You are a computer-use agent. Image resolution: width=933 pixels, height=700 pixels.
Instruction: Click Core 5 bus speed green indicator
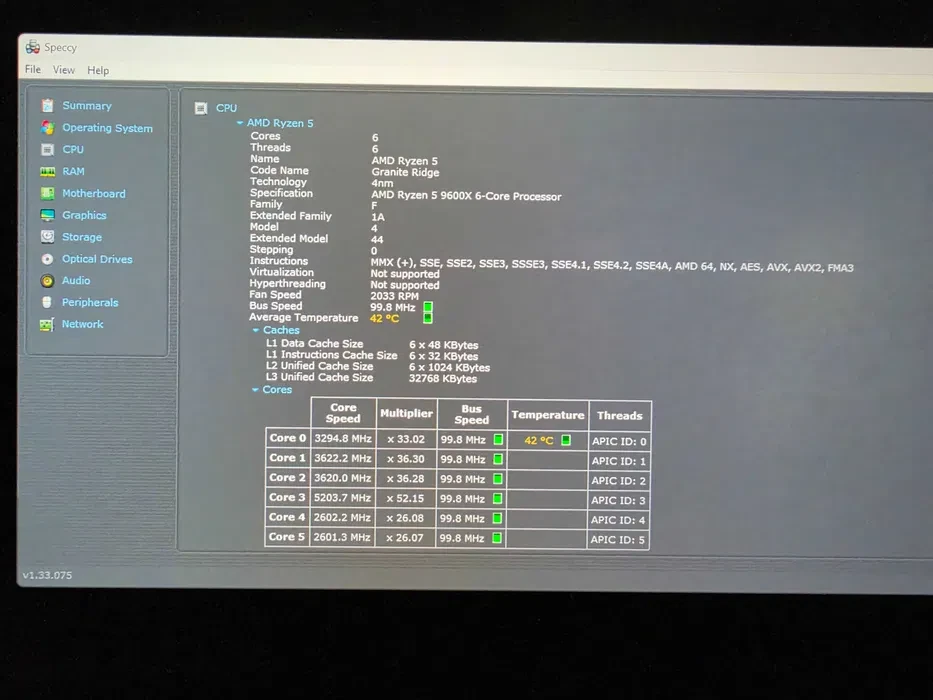pos(497,538)
